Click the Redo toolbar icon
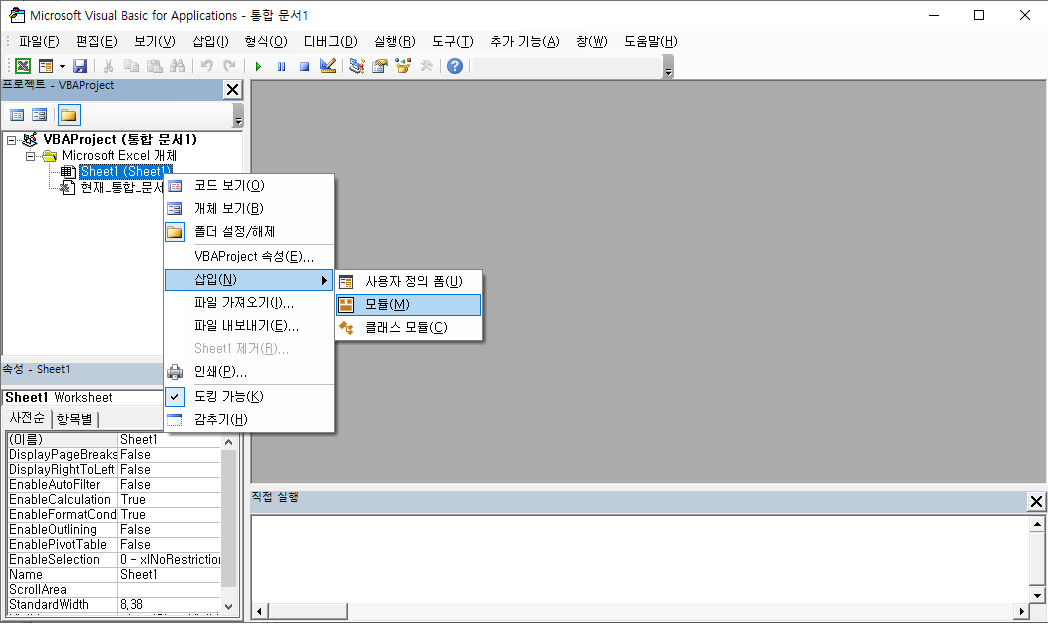The width and height of the screenshot is (1048, 624). [x=229, y=66]
